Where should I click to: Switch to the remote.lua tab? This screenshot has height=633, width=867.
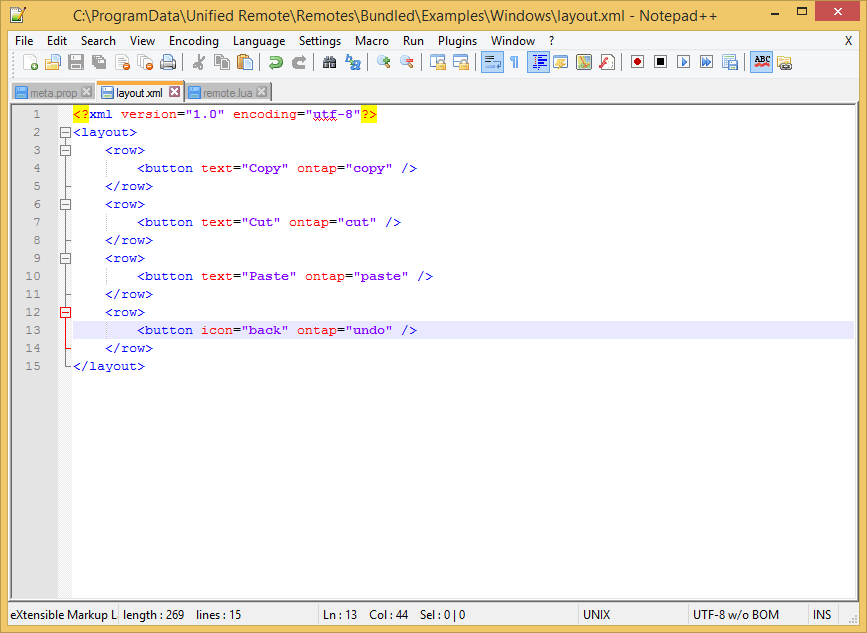[227, 93]
